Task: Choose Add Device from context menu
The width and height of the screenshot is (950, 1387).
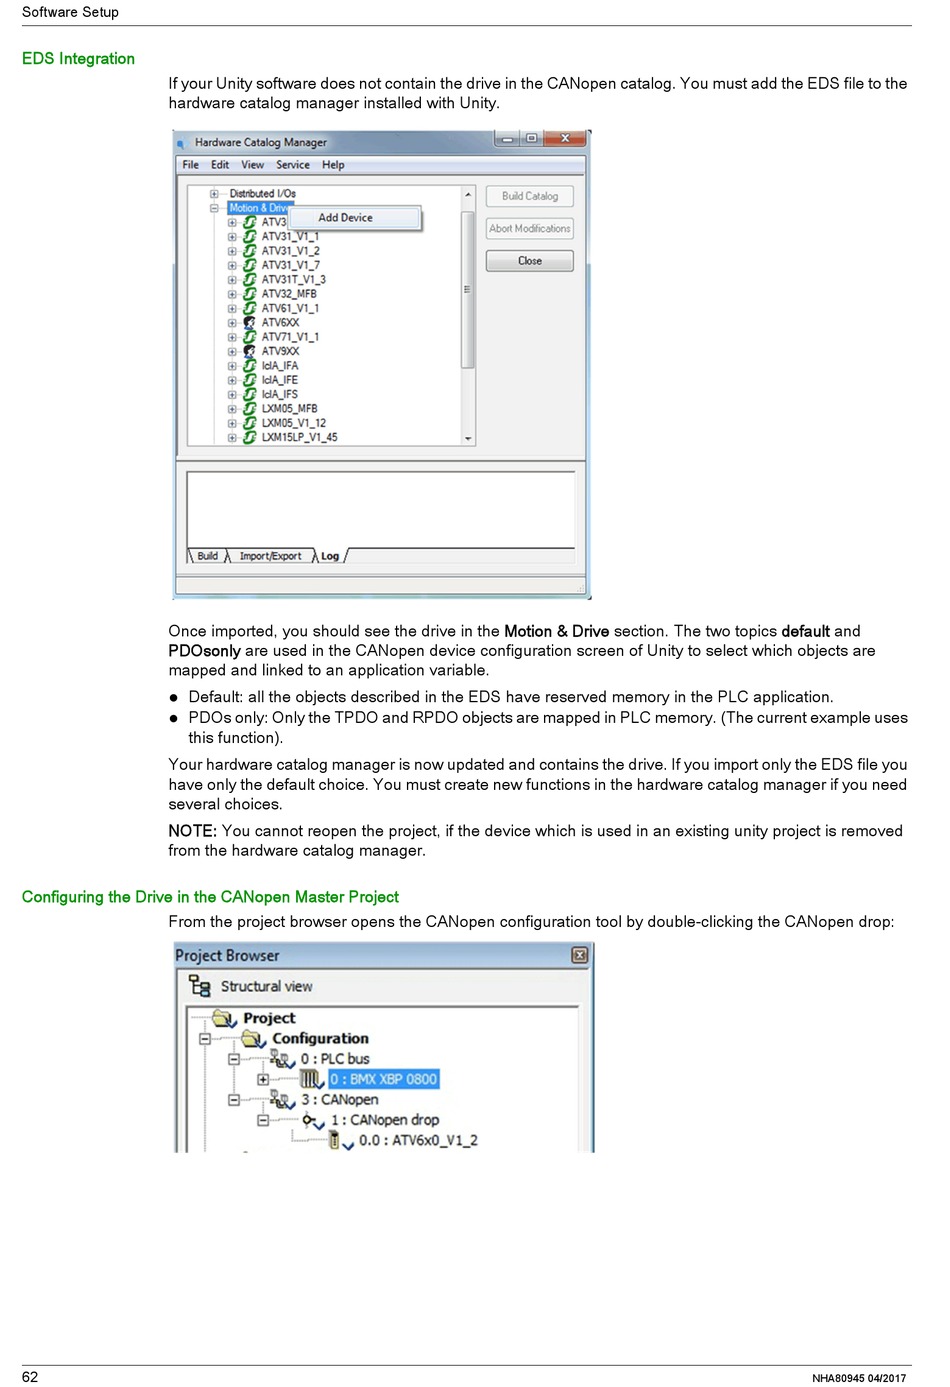Action: coord(345,218)
